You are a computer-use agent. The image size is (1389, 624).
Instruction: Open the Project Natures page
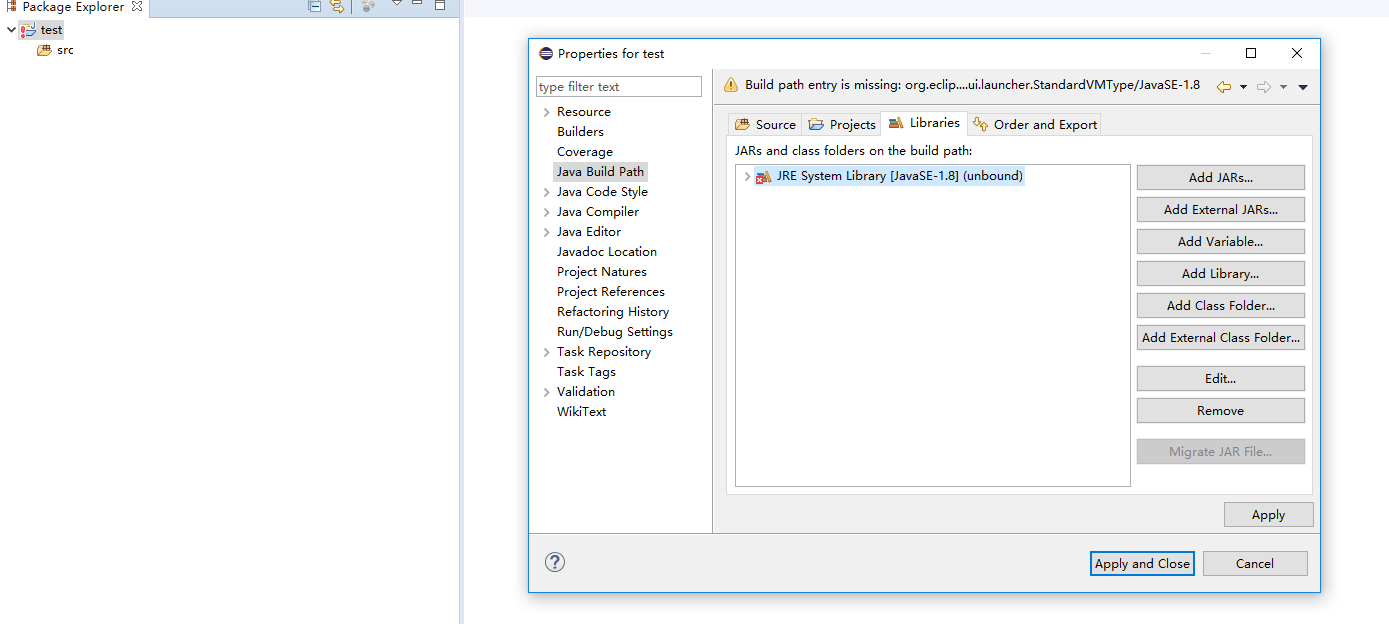click(x=601, y=272)
